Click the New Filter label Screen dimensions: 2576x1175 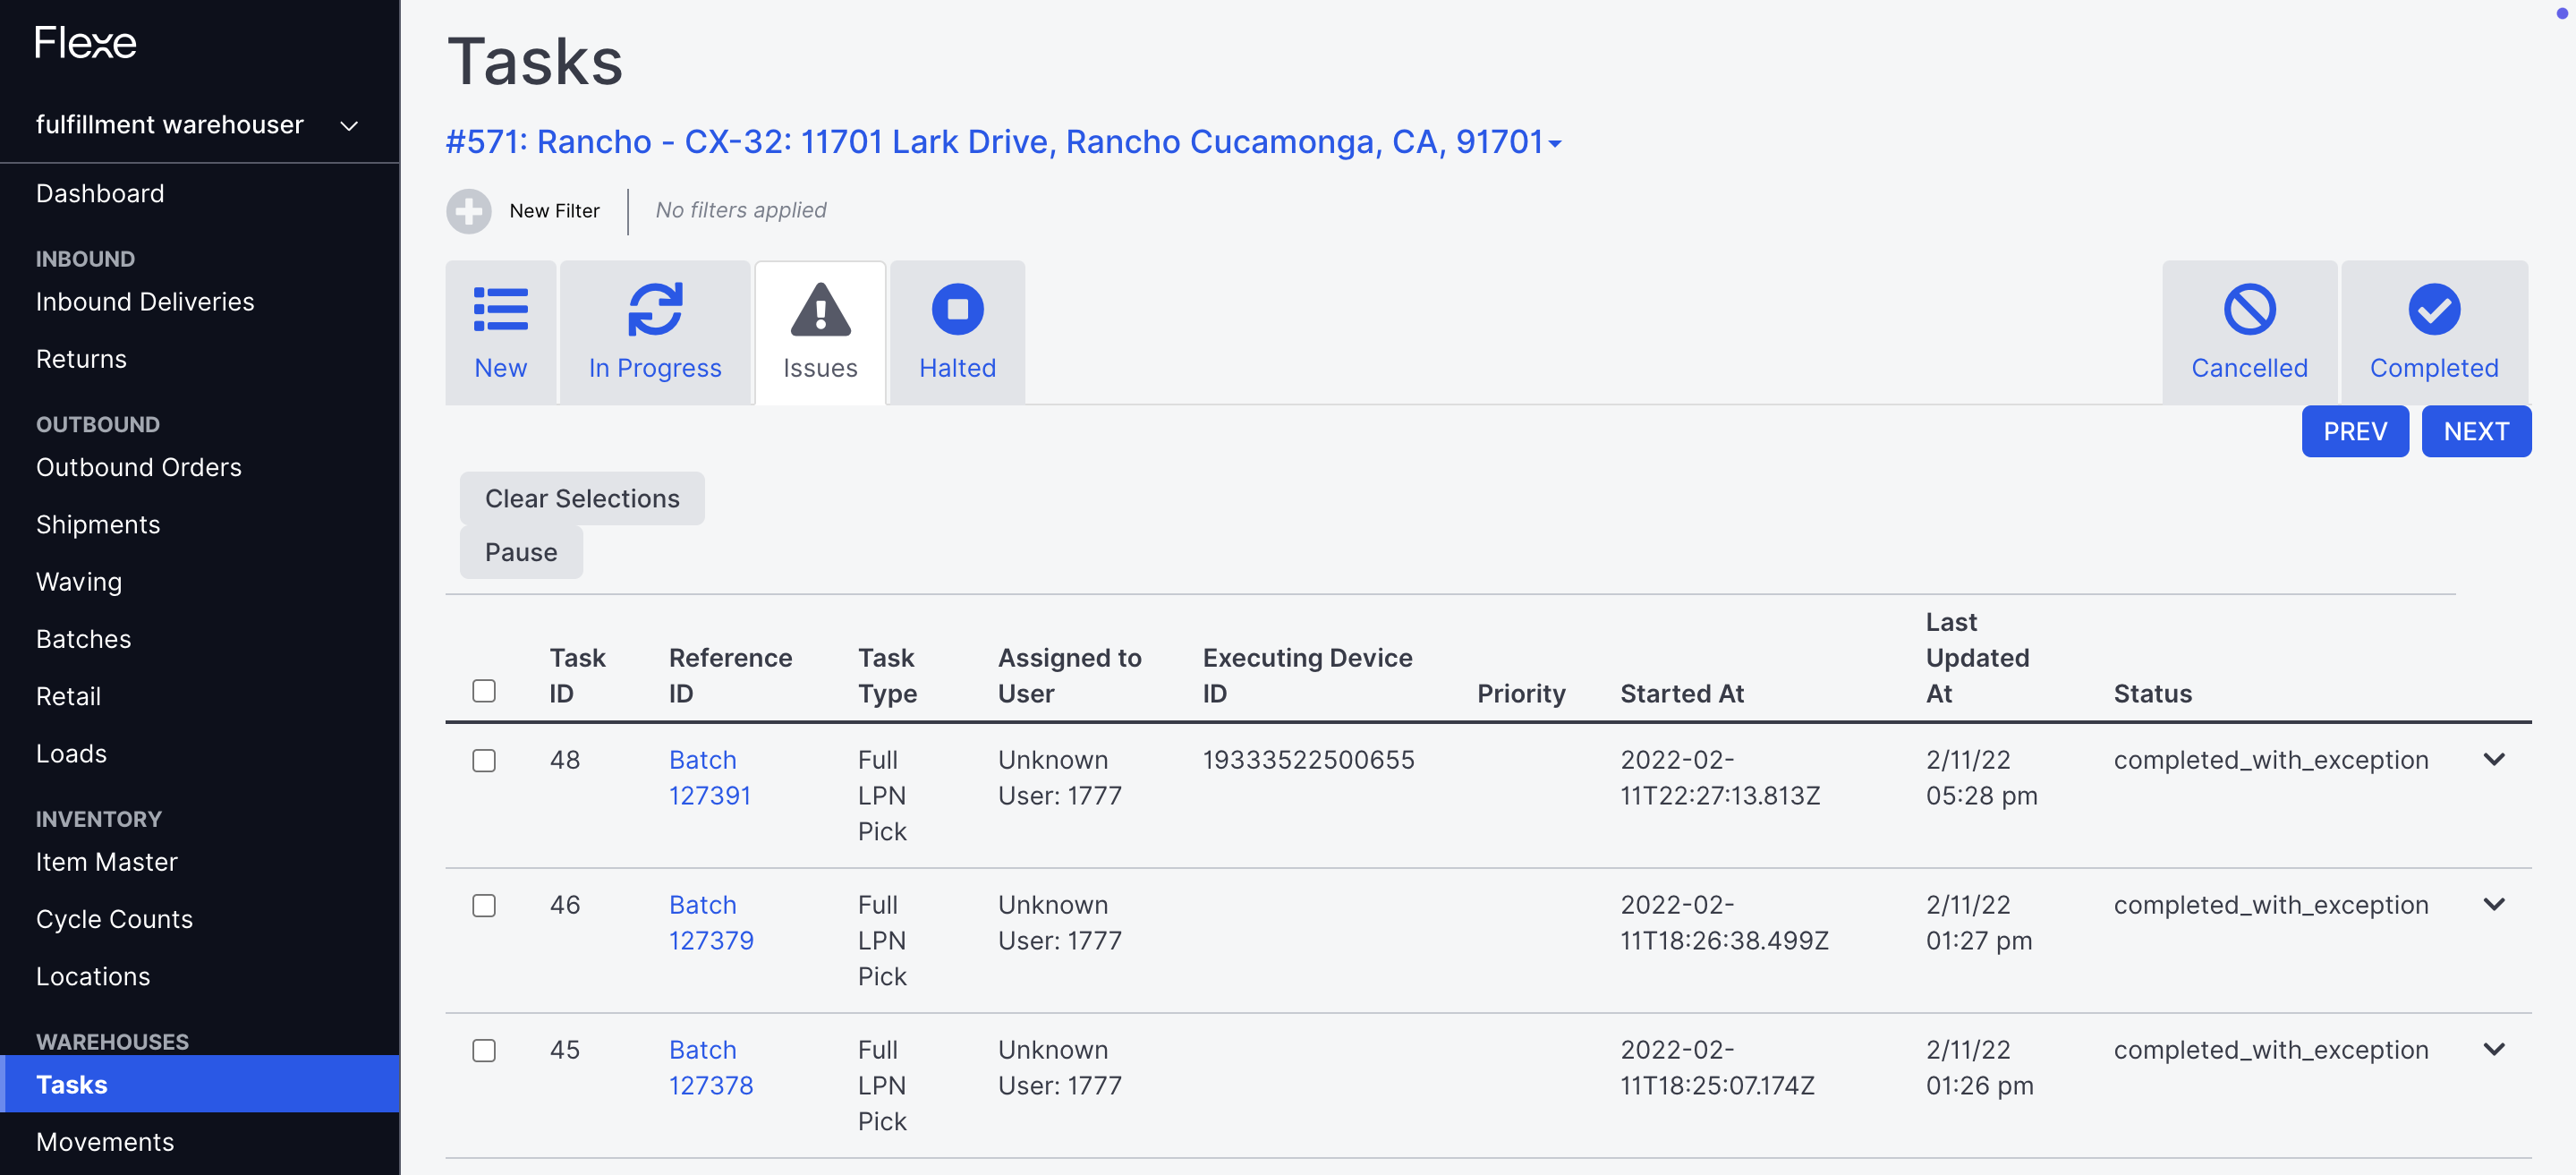[x=554, y=211]
